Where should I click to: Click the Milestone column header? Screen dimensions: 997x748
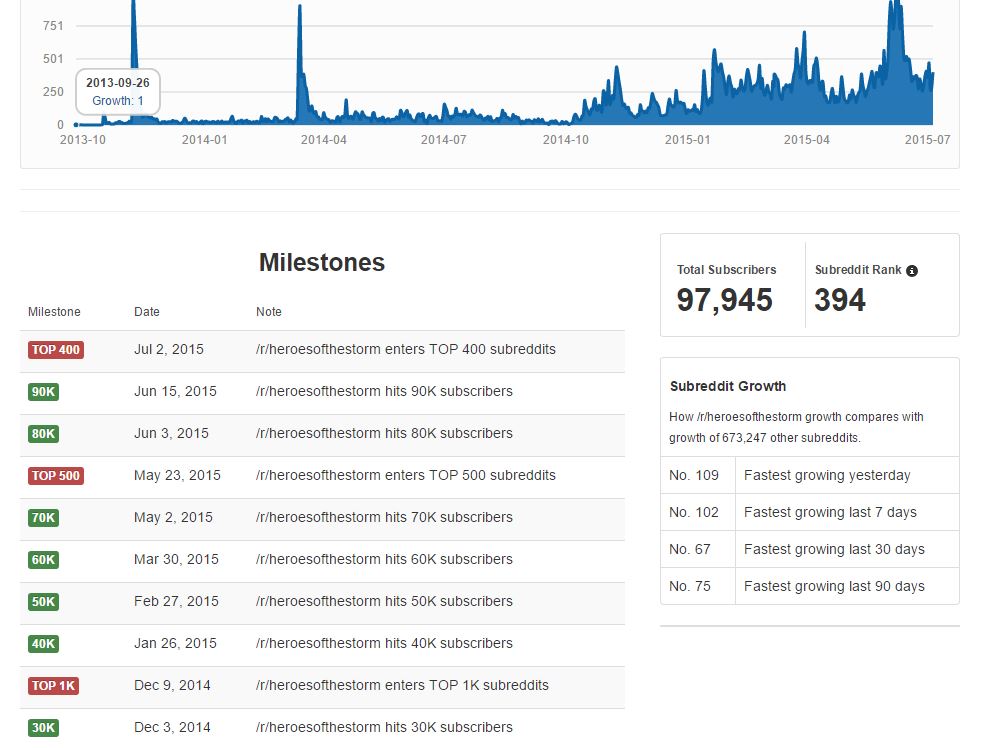(54, 312)
